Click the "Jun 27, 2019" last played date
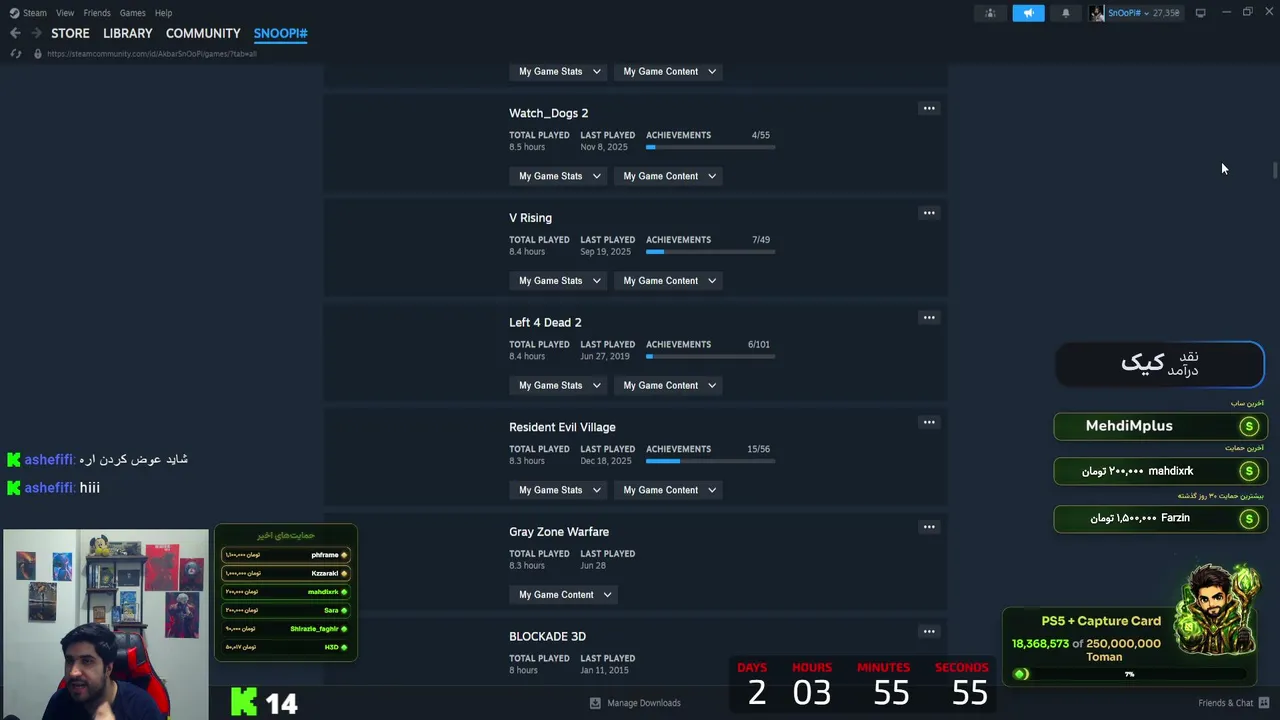 (605, 356)
